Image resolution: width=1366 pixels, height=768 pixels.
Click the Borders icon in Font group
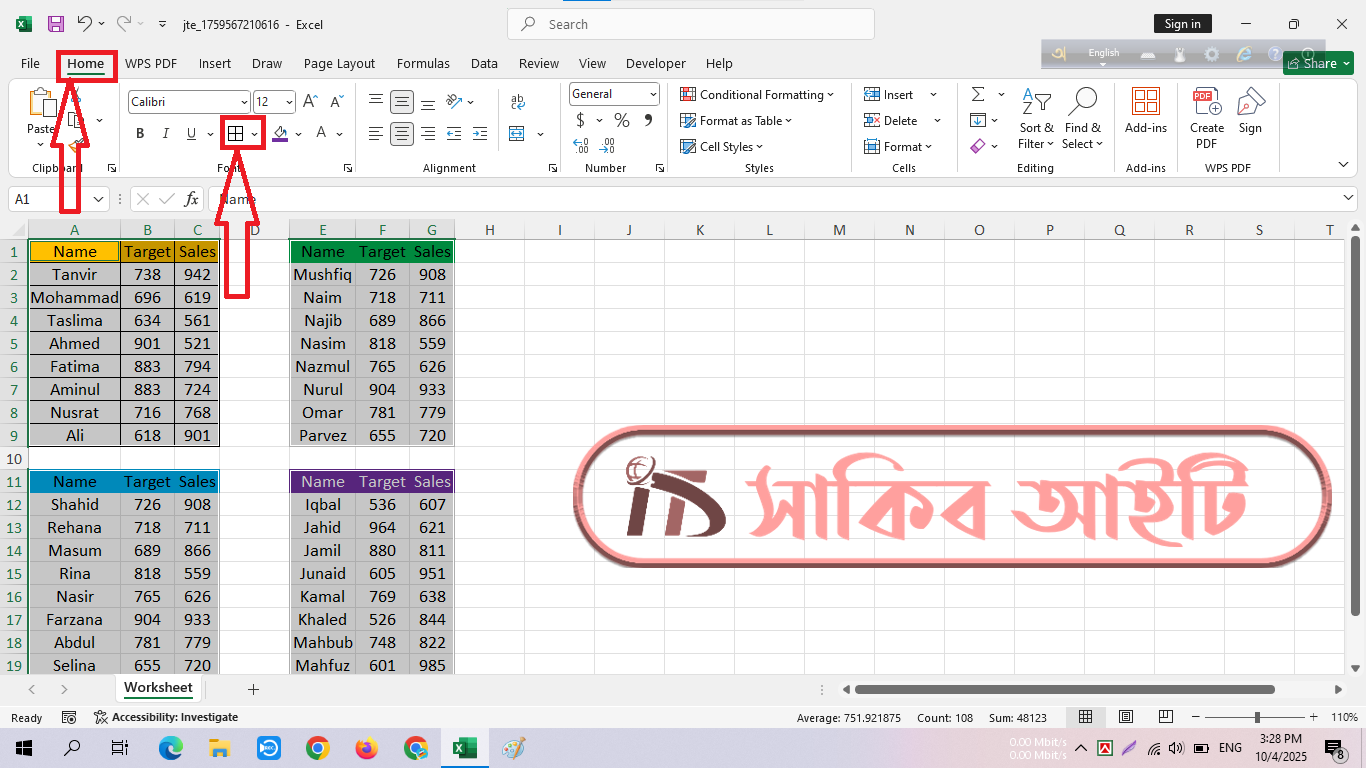(x=236, y=134)
